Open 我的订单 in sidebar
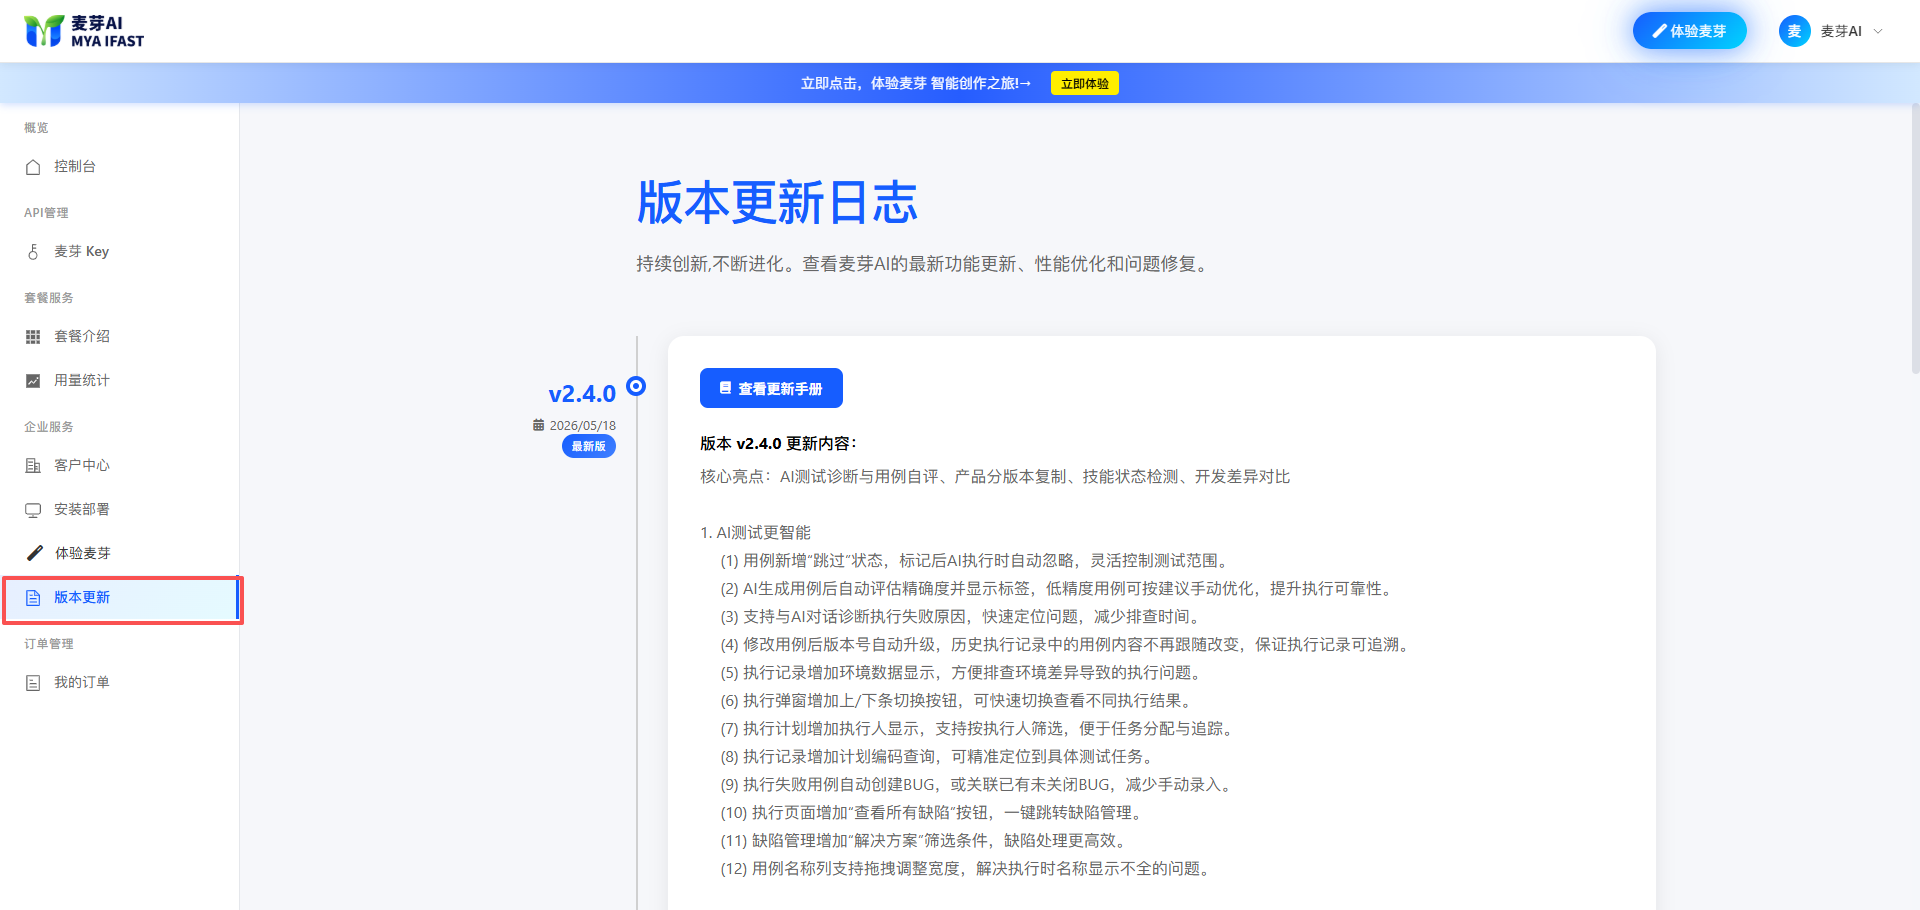The image size is (1920, 910). point(120,683)
